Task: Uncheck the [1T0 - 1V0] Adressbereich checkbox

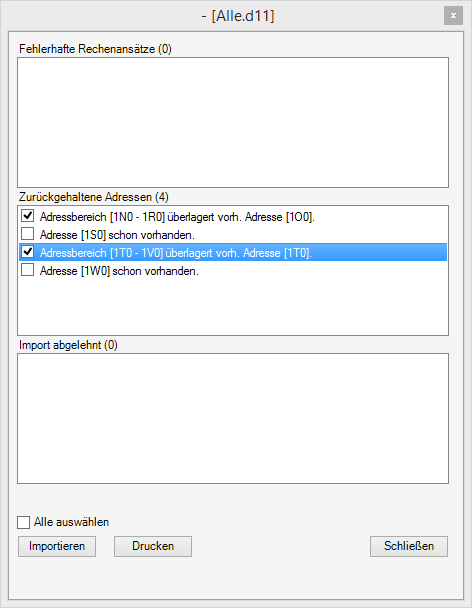Action: [x=28, y=252]
